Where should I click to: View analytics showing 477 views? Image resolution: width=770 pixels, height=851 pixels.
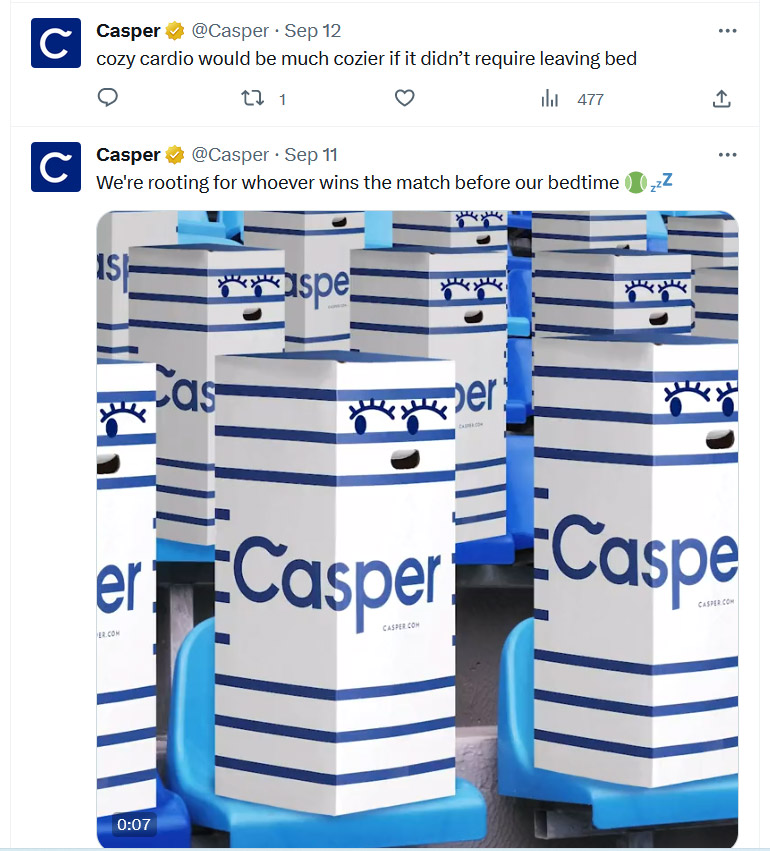click(572, 99)
